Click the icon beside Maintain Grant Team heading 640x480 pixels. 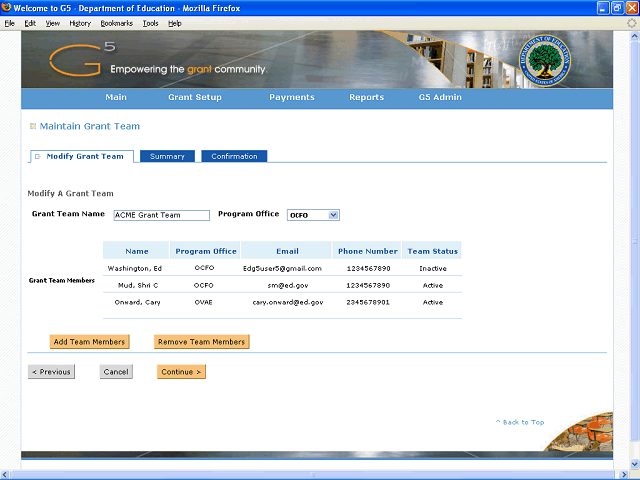click(33, 126)
